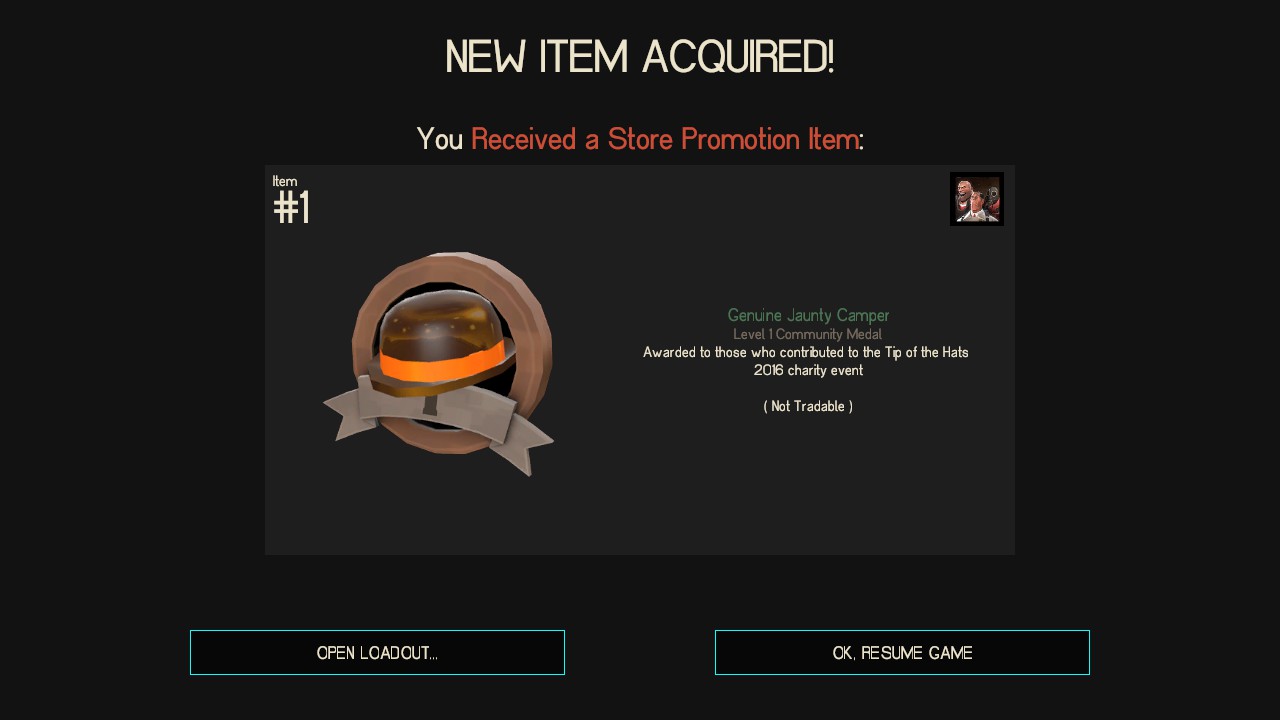Click the Level 1 Community Medal text
Image resolution: width=1280 pixels, height=720 pixels.
click(x=807, y=334)
